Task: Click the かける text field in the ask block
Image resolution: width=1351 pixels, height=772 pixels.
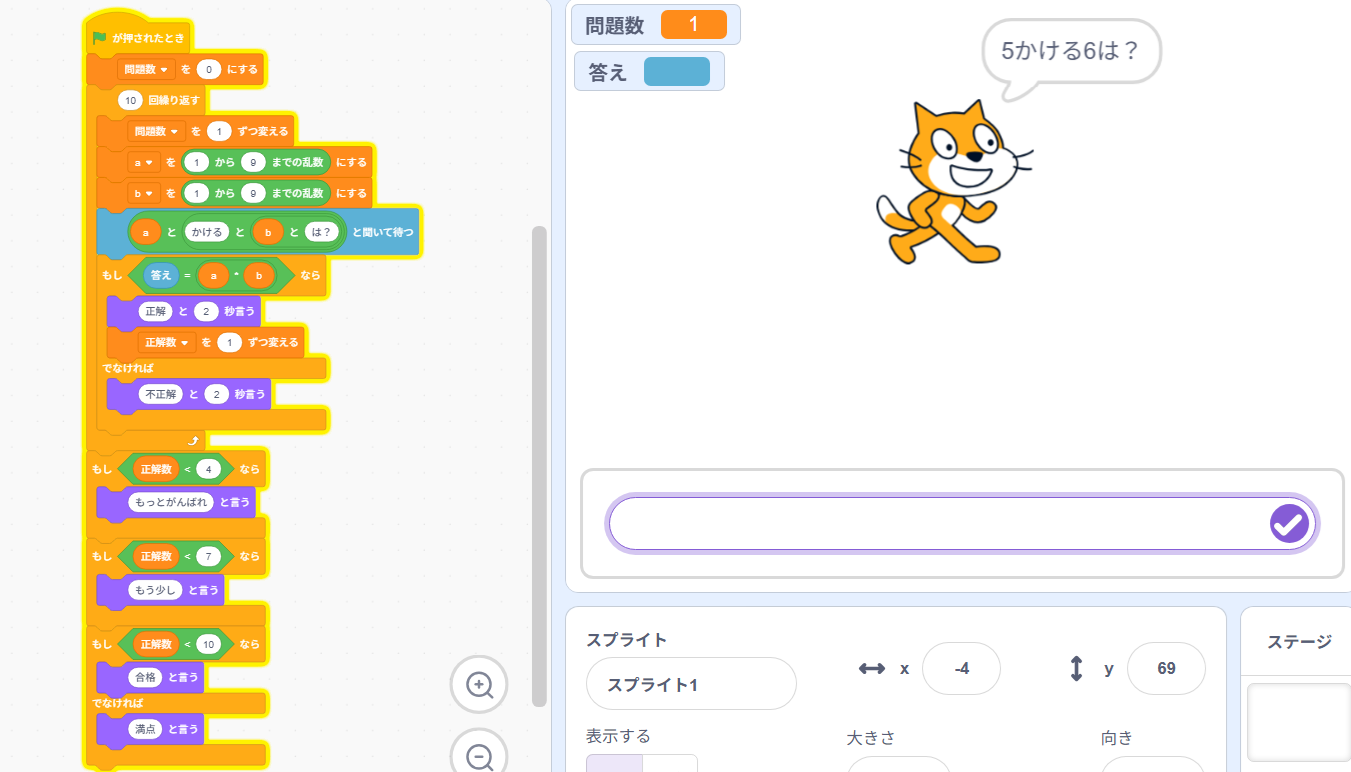Action: 207,232
